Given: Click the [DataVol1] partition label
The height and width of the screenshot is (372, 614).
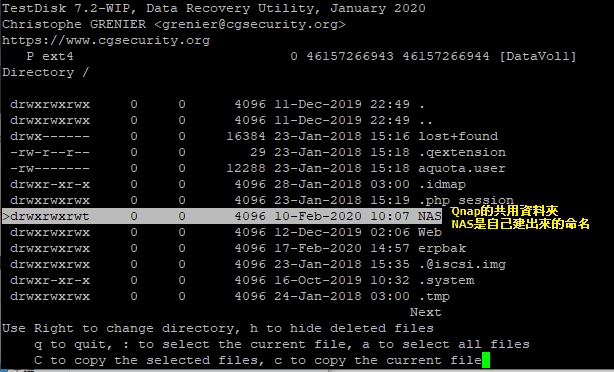Looking at the screenshot, I should pos(538,56).
